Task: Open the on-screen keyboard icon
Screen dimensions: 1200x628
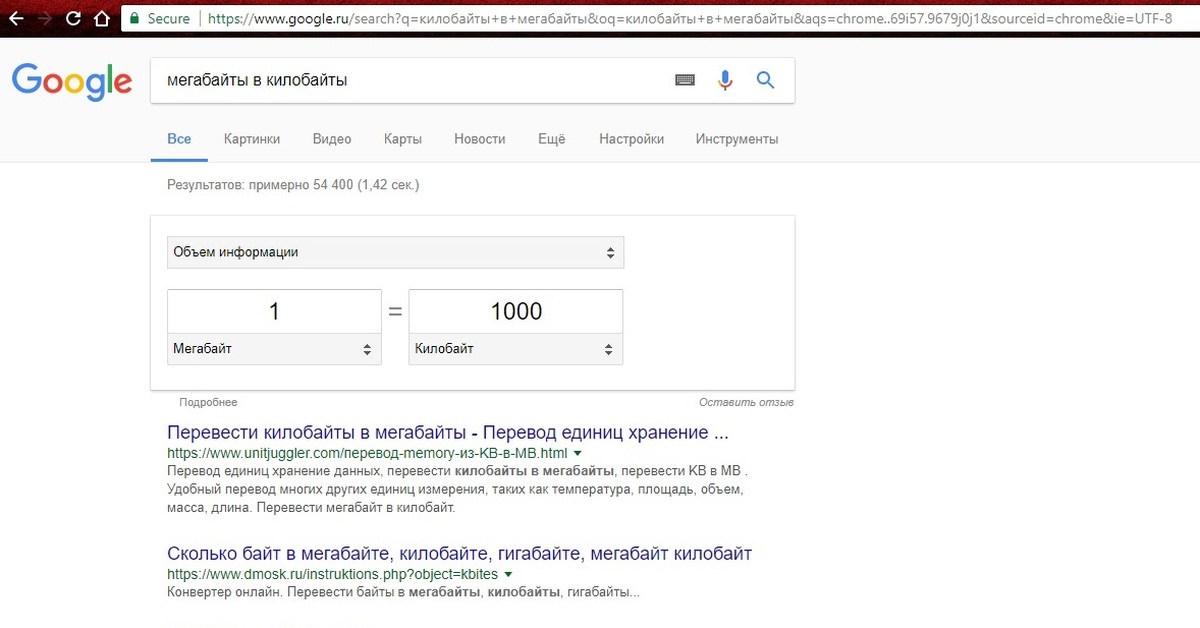Action: (x=685, y=80)
